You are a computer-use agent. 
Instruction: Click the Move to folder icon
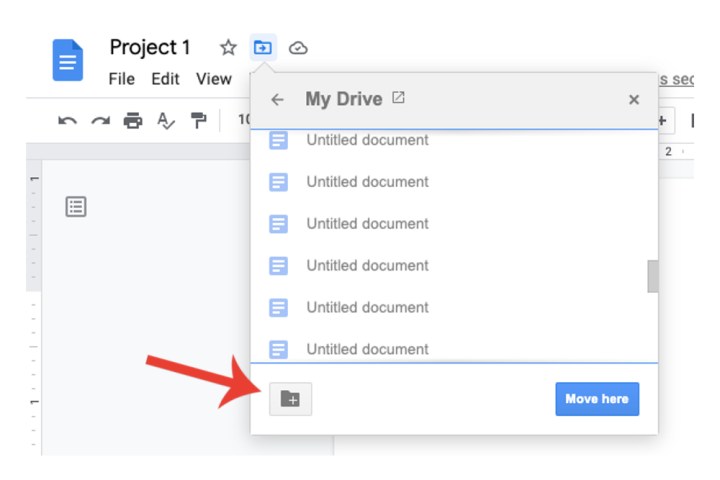click(263, 47)
